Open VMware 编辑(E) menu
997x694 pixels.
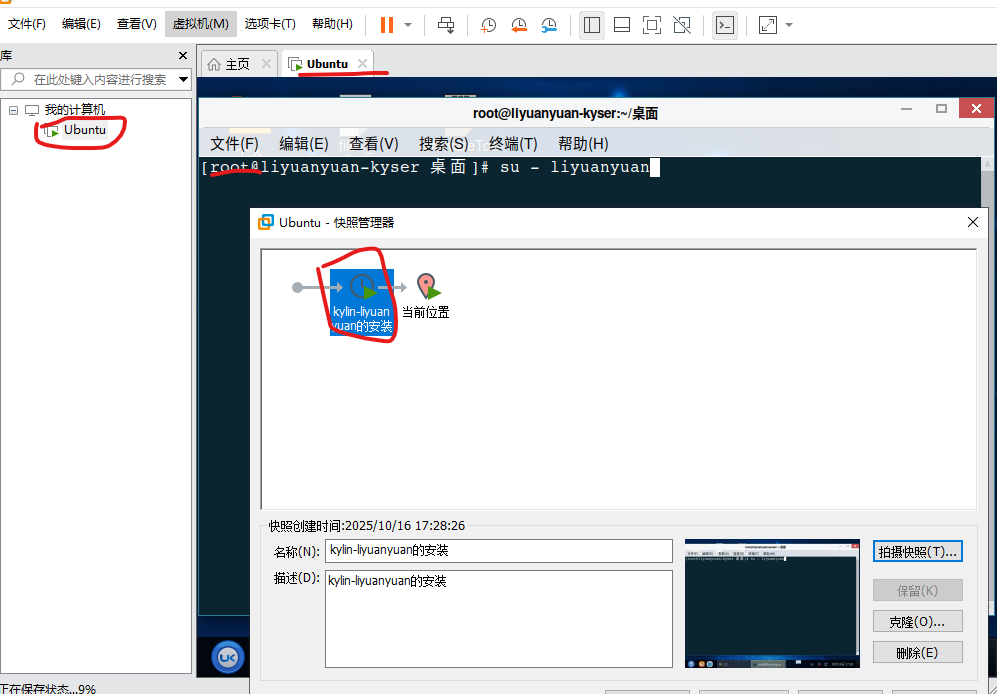(81, 24)
